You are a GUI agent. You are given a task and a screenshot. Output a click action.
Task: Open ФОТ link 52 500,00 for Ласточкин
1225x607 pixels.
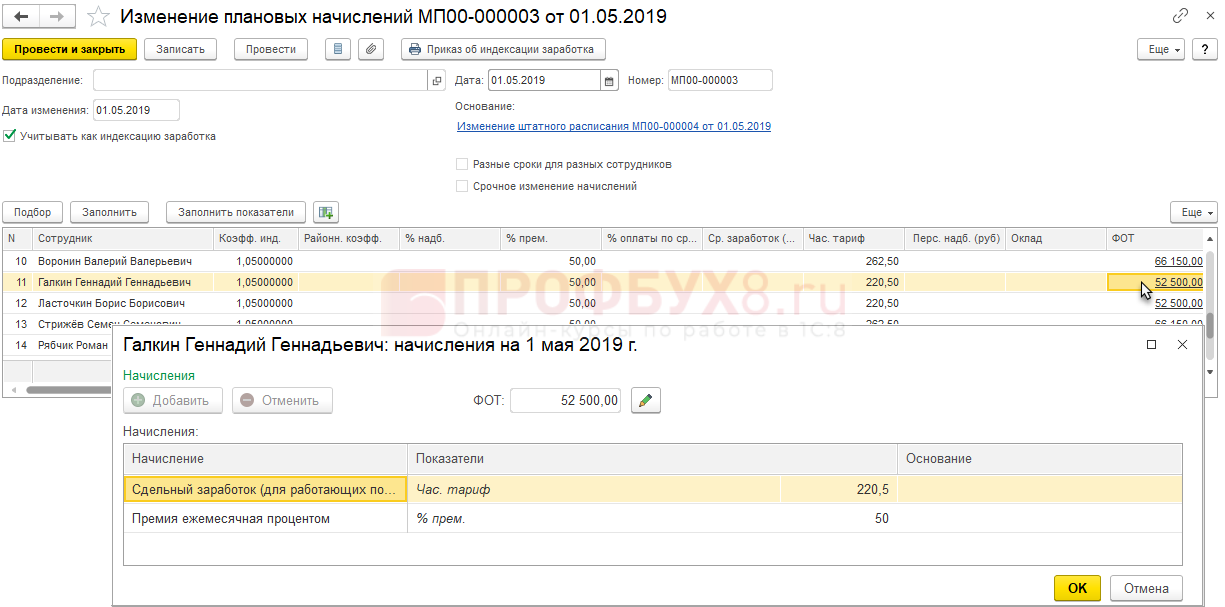1179,303
